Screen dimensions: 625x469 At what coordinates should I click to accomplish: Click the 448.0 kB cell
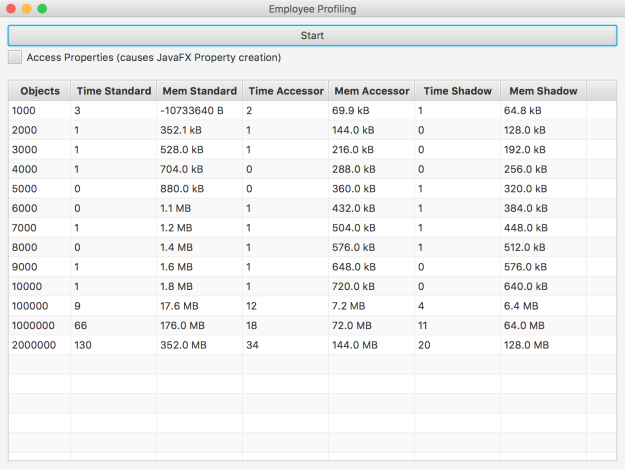(543, 228)
